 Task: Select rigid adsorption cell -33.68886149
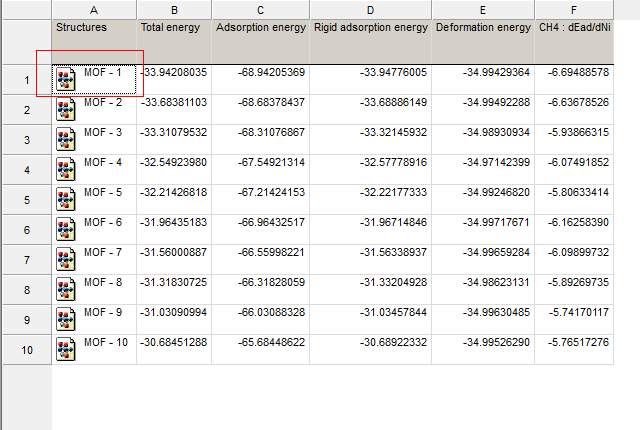(x=371, y=110)
